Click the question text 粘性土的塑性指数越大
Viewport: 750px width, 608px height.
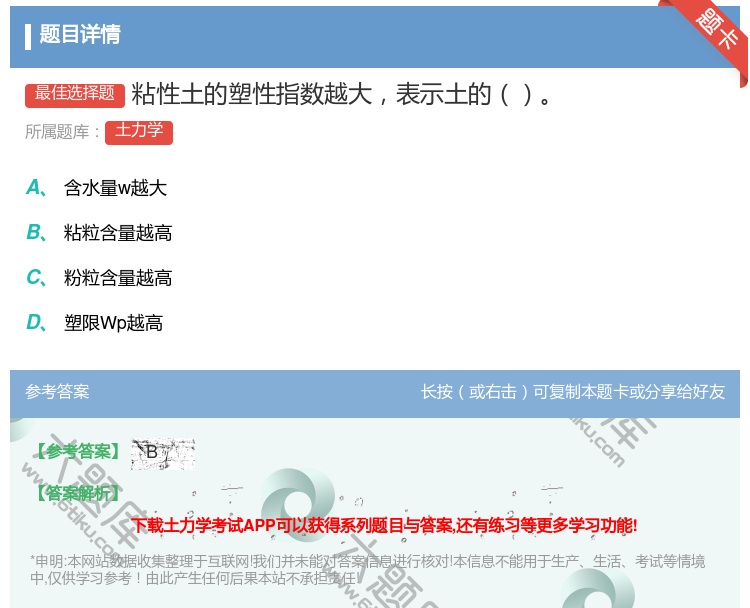[252, 94]
